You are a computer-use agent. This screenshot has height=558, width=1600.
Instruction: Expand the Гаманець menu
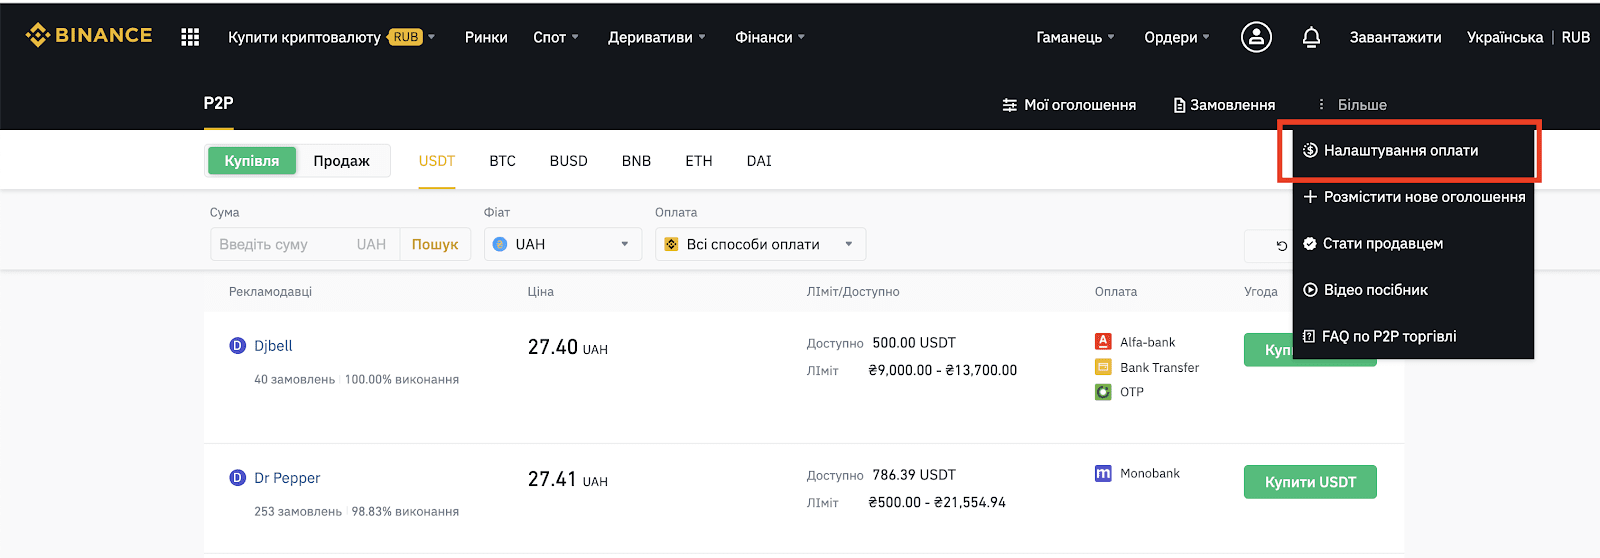1075,37
